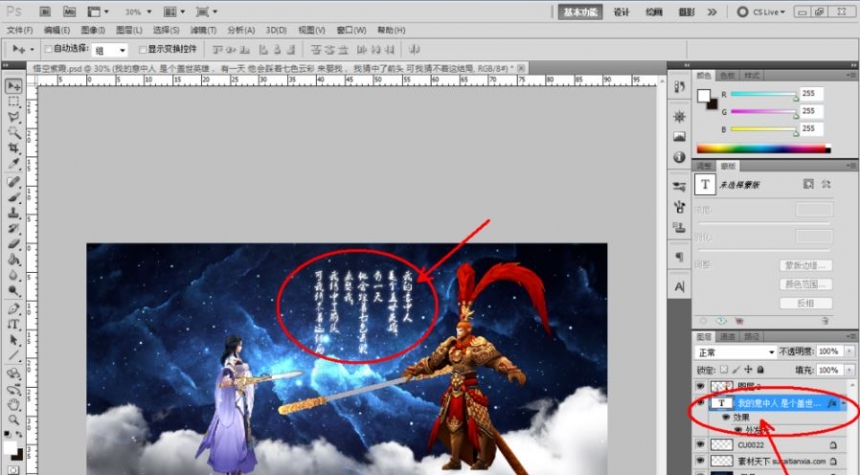The image size is (860, 475).
Task: Enable the 自动选择 checkbox
Action: 48,49
